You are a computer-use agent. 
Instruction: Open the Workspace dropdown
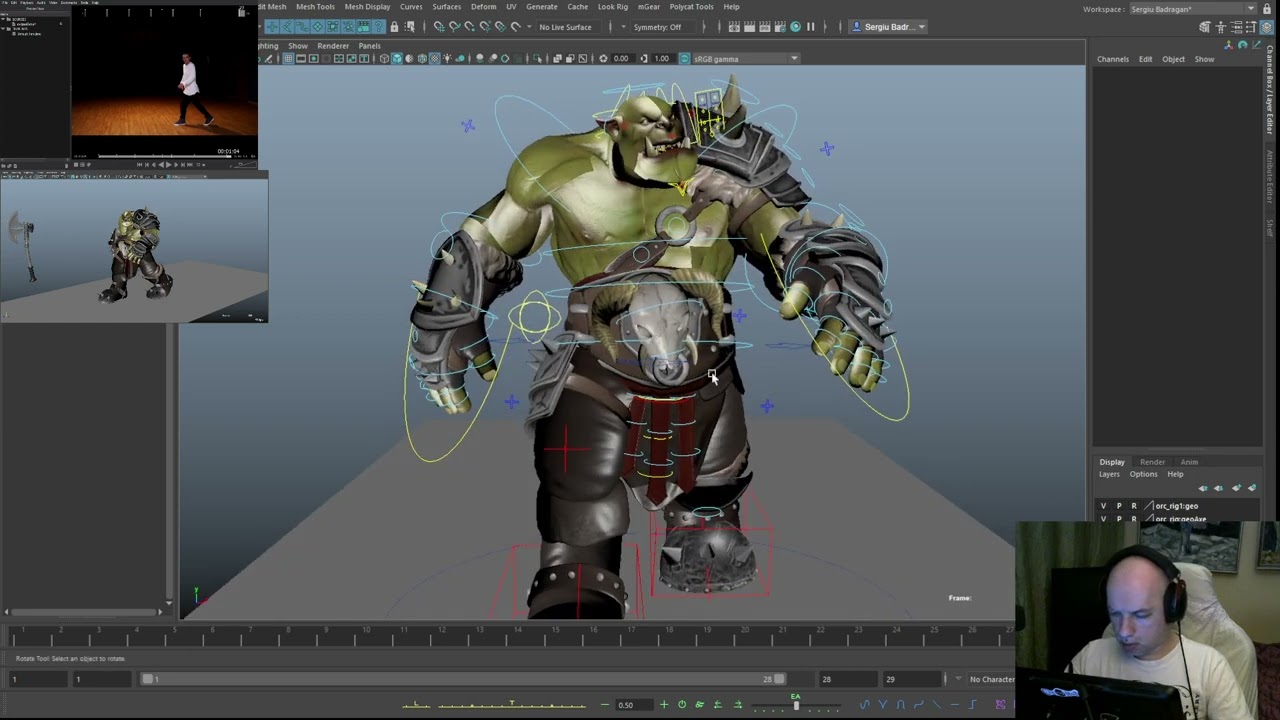point(1193,9)
